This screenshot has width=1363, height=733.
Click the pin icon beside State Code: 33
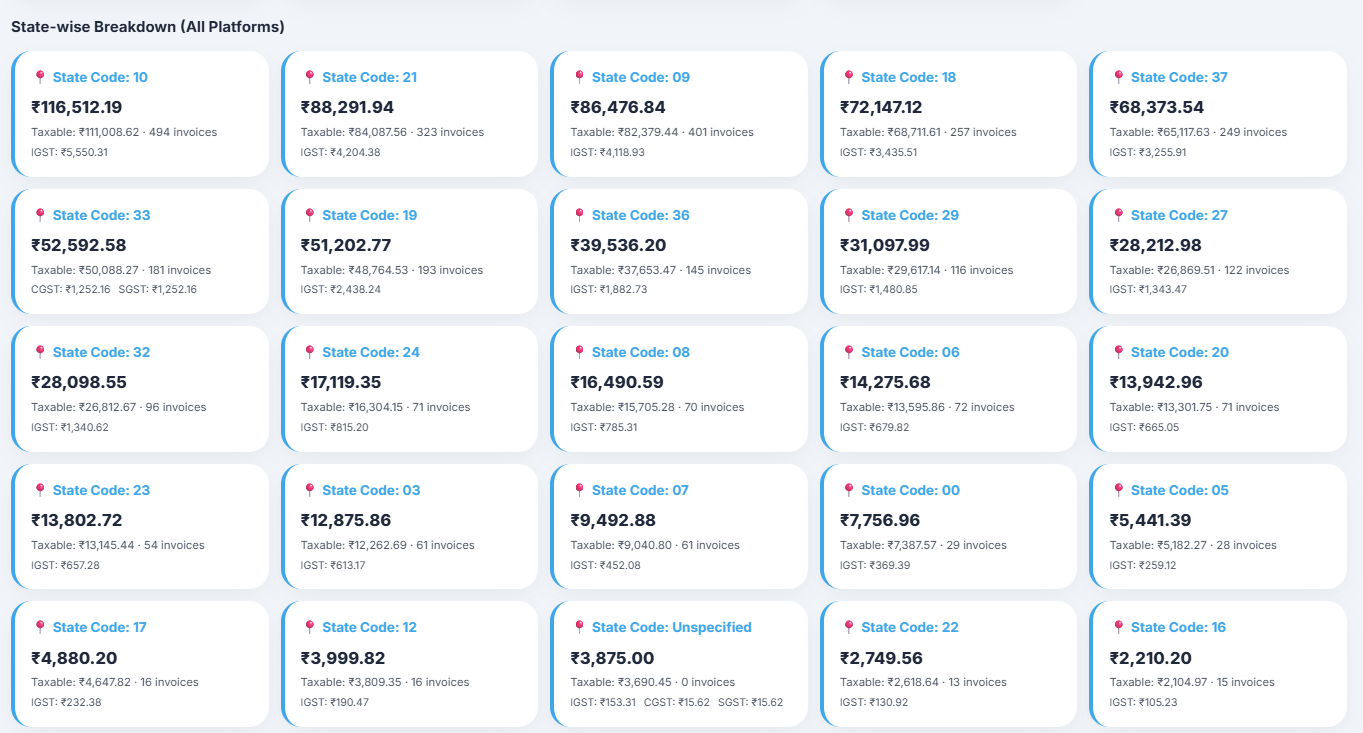(x=40, y=215)
